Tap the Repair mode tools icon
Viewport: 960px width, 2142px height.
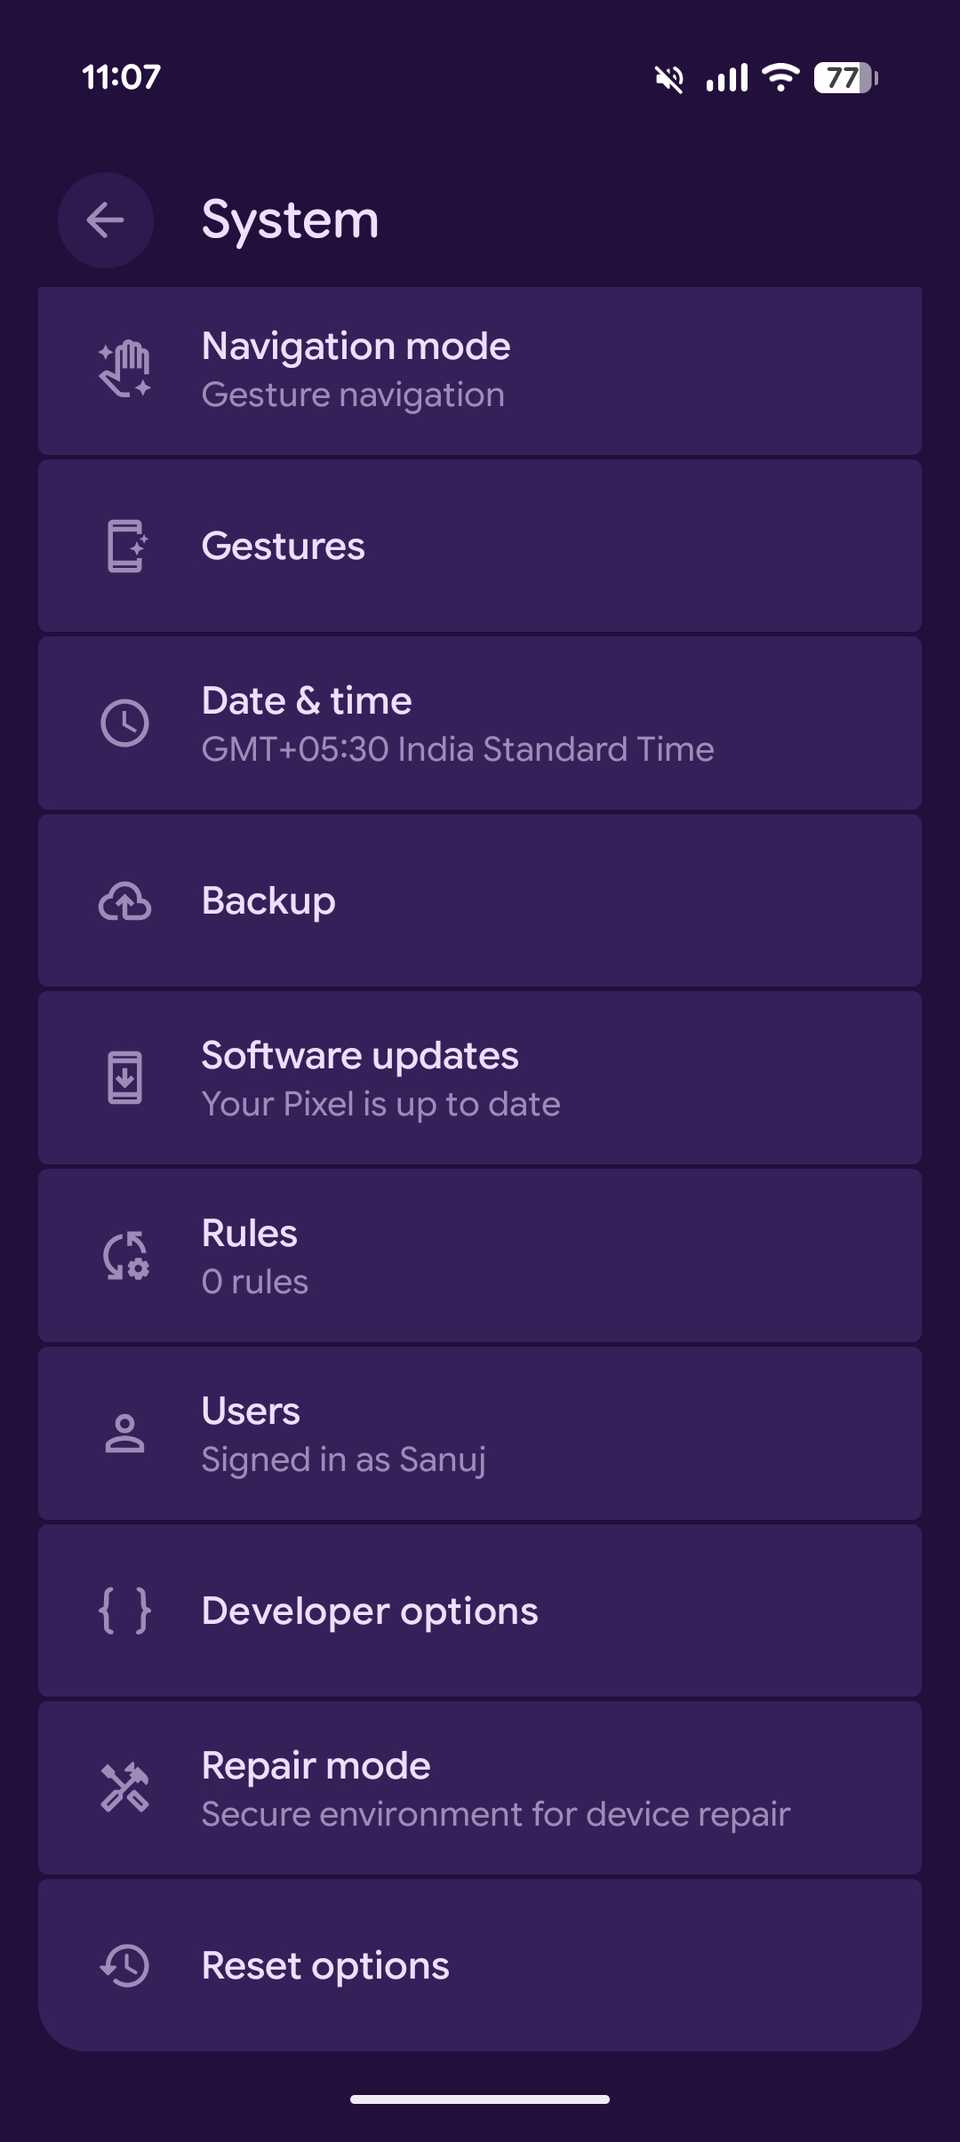[x=125, y=1788]
